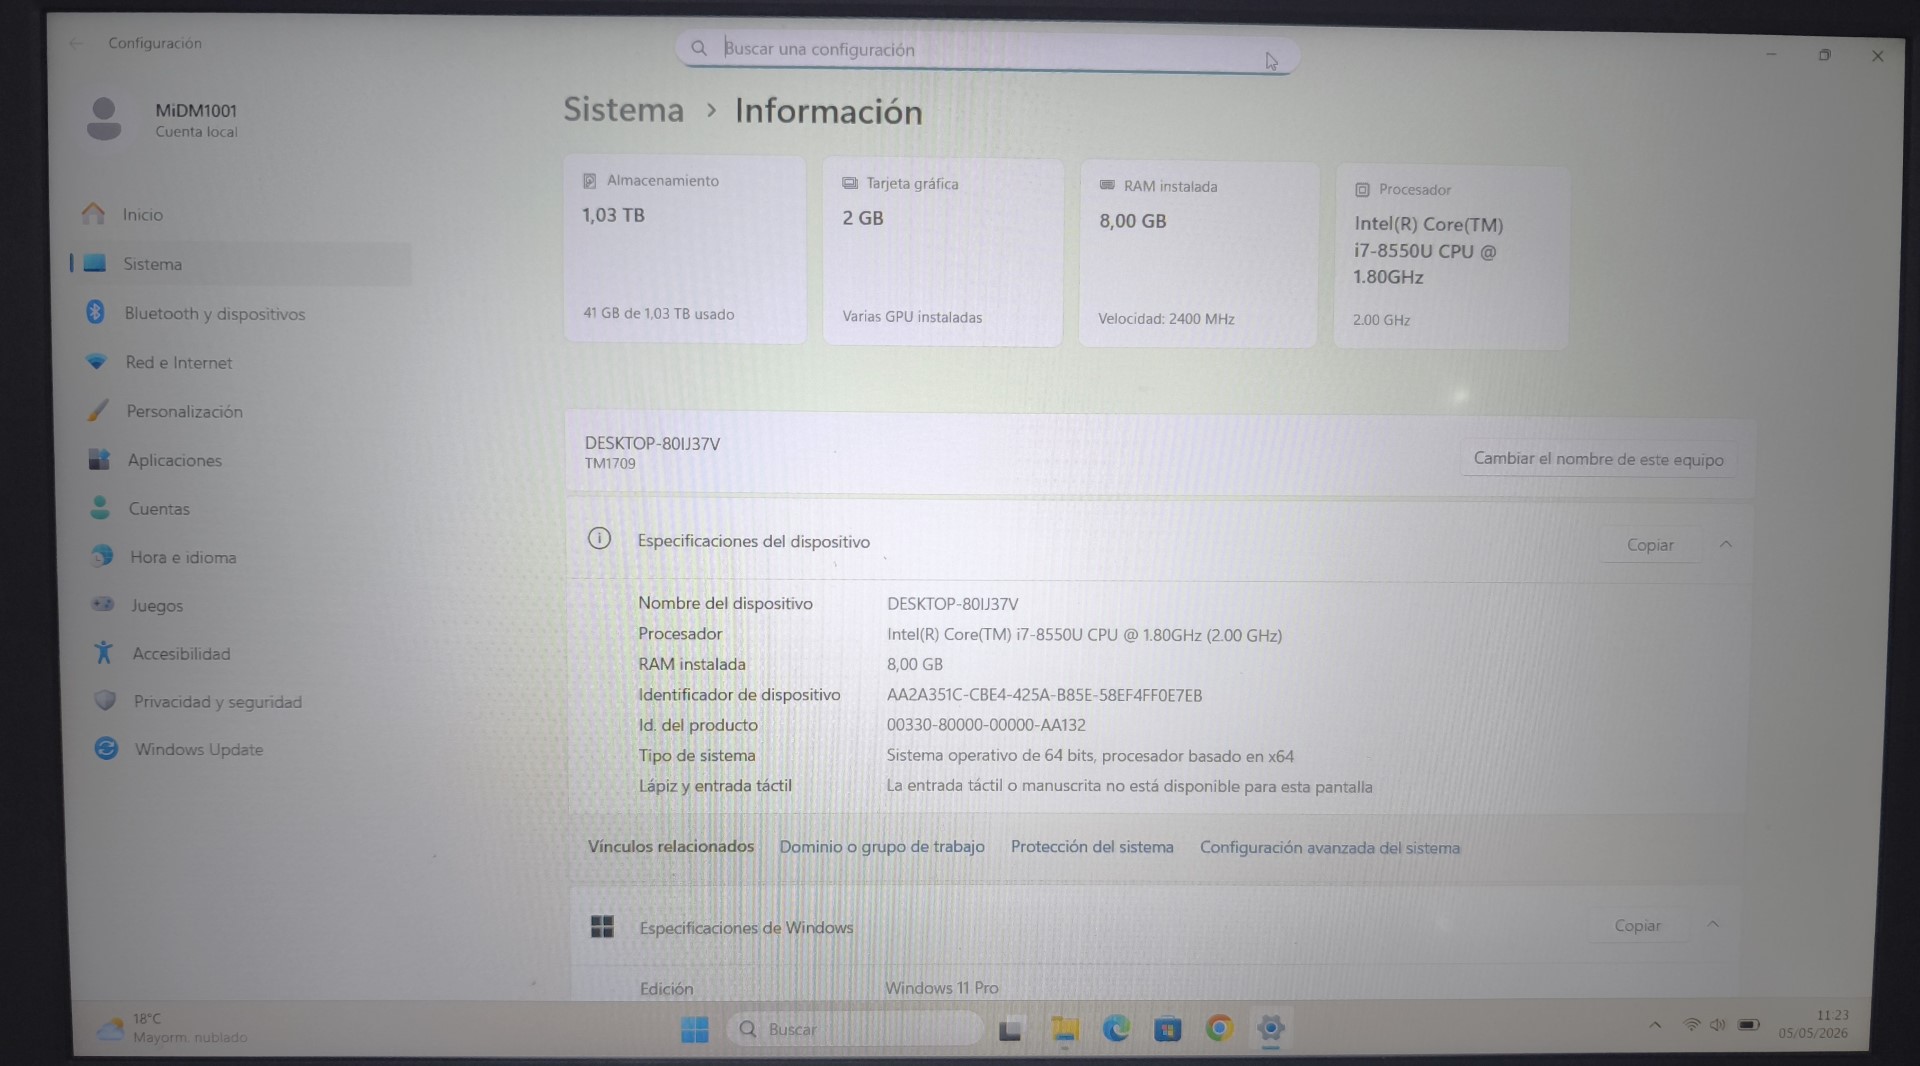The width and height of the screenshot is (1920, 1066).
Task: Open the MiDM1001 account avatar
Action: 104,119
